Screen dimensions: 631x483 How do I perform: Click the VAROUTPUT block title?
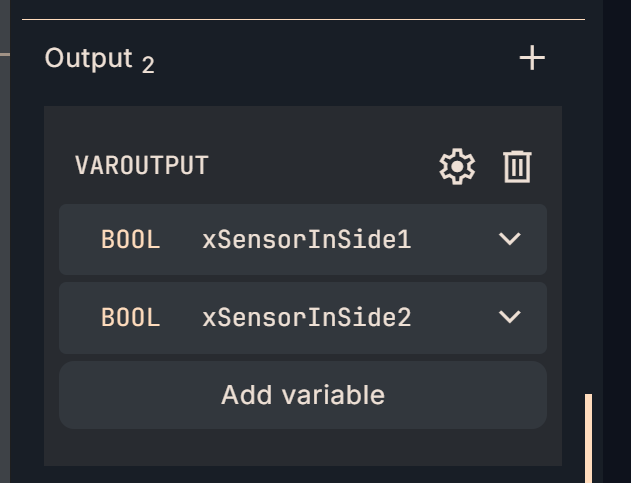(x=141, y=166)
